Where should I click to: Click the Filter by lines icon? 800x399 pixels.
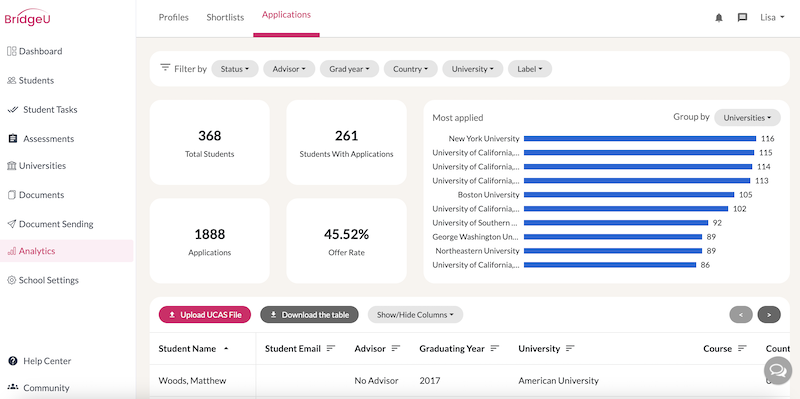tap(165, 67)
